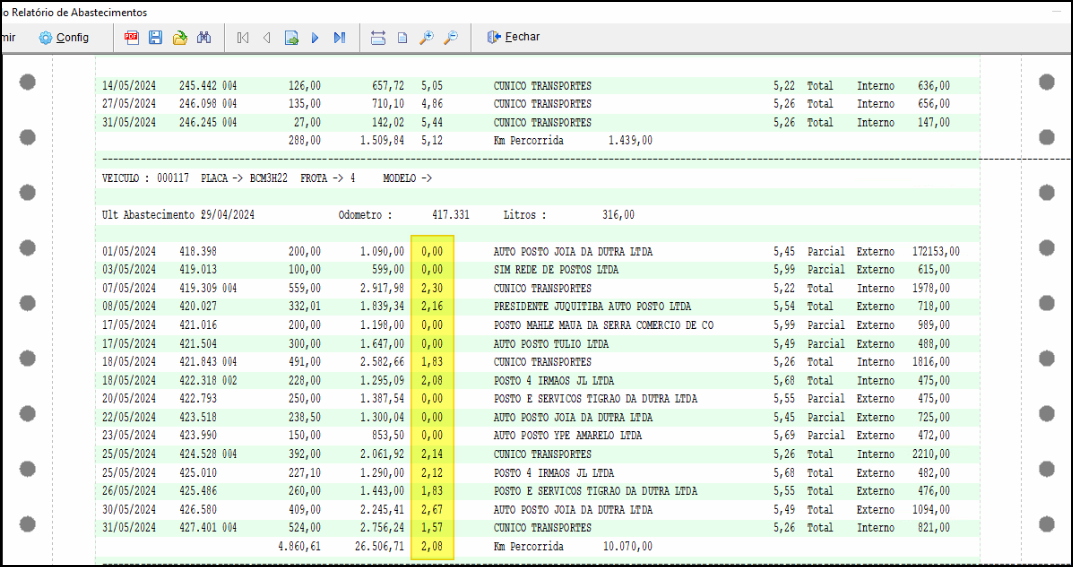Select AUTO POSTO YPE AMARELO LTDA
Viewport: 1073px width, 567px height.
point(567,435)
